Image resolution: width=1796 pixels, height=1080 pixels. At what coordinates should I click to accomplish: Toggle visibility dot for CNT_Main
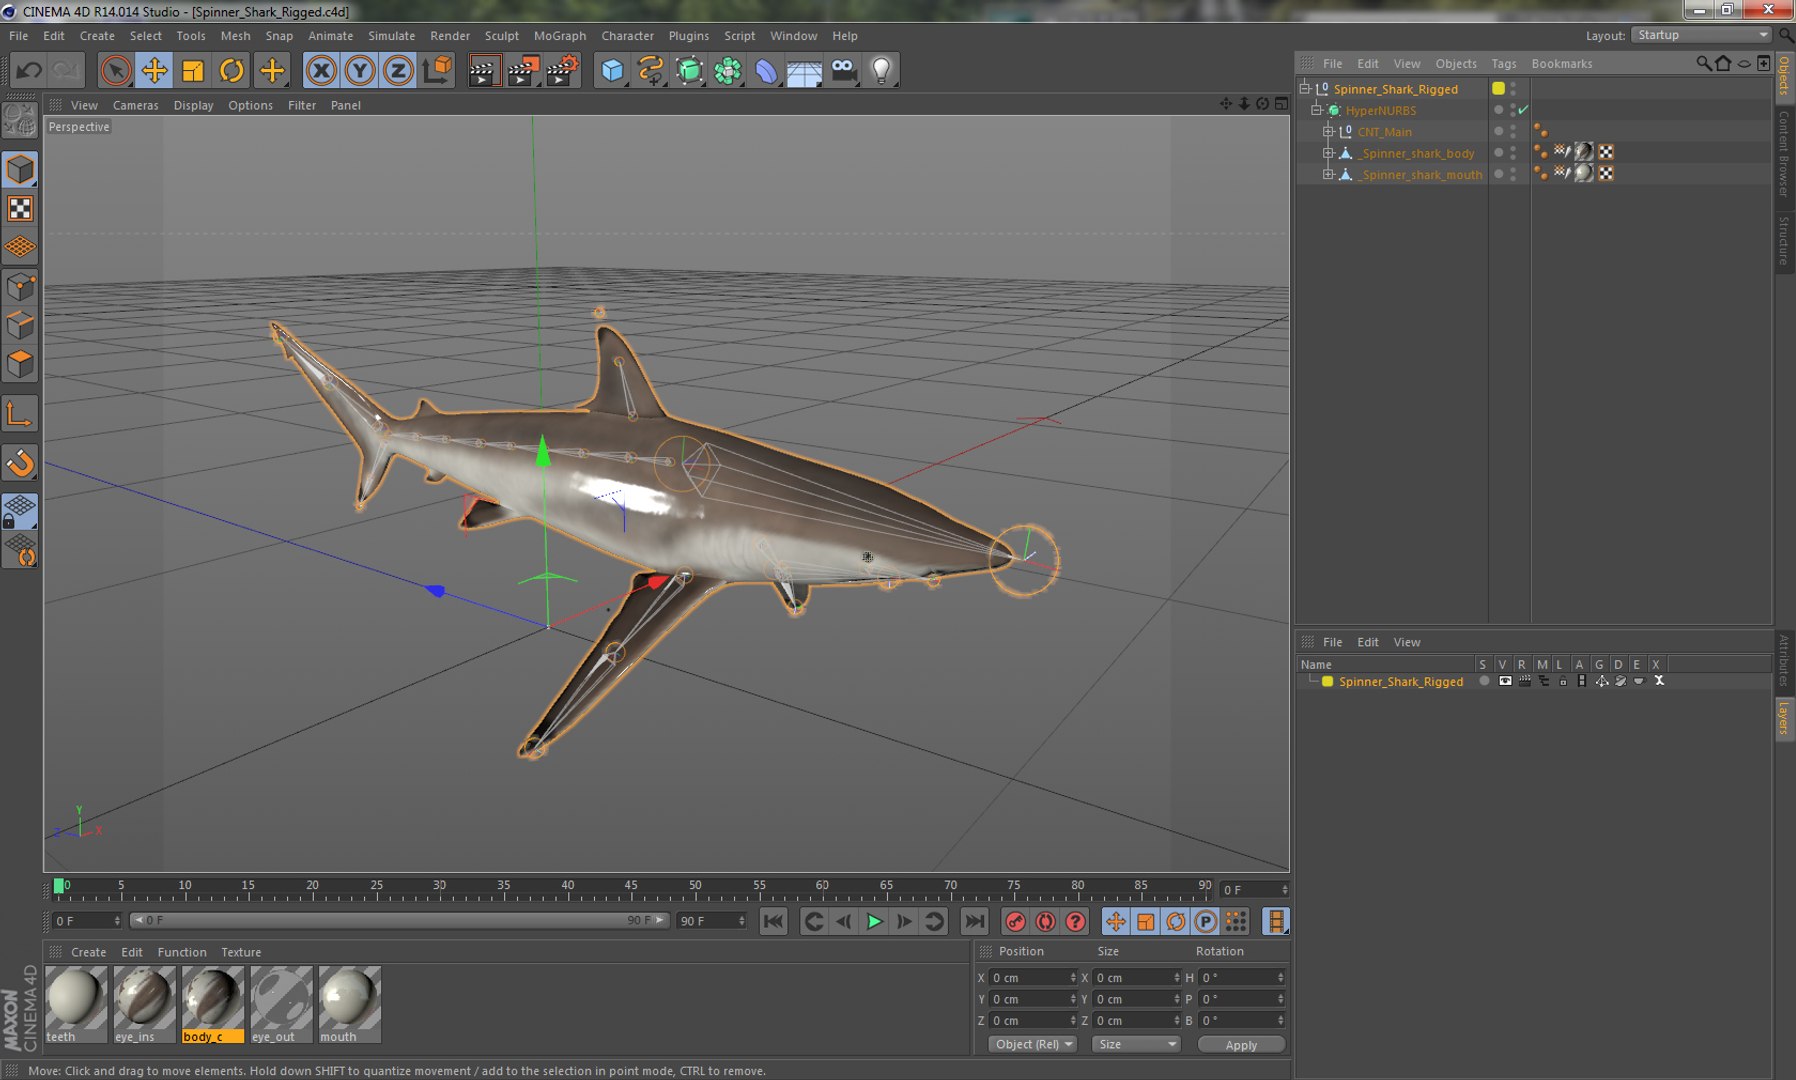1513,131
